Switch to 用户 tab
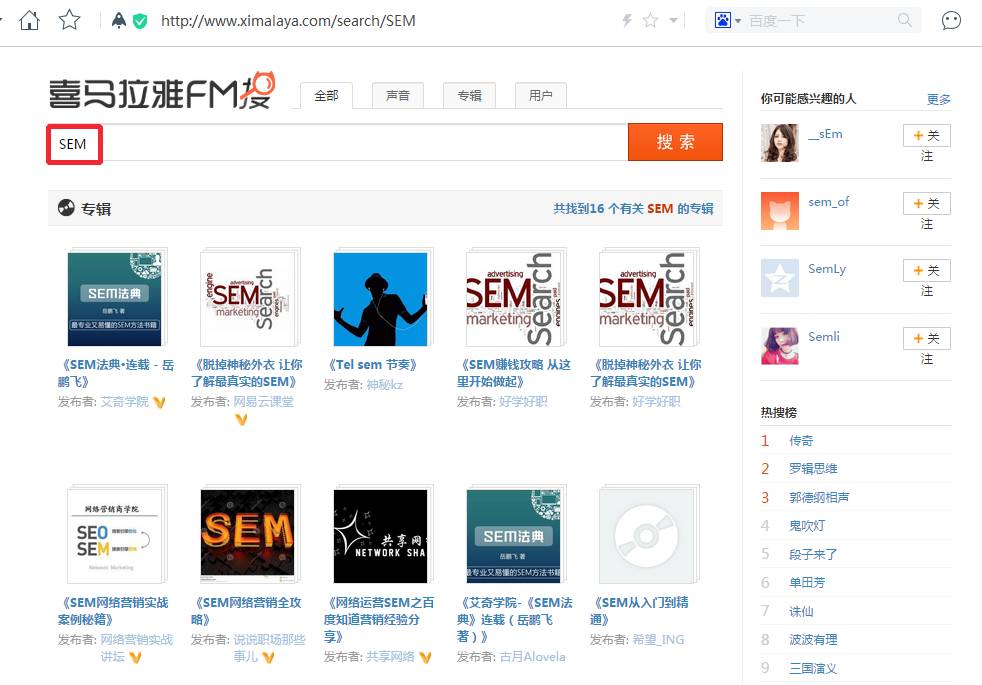The width and height of the screenshot is (982, 685). tap(540, 96)
